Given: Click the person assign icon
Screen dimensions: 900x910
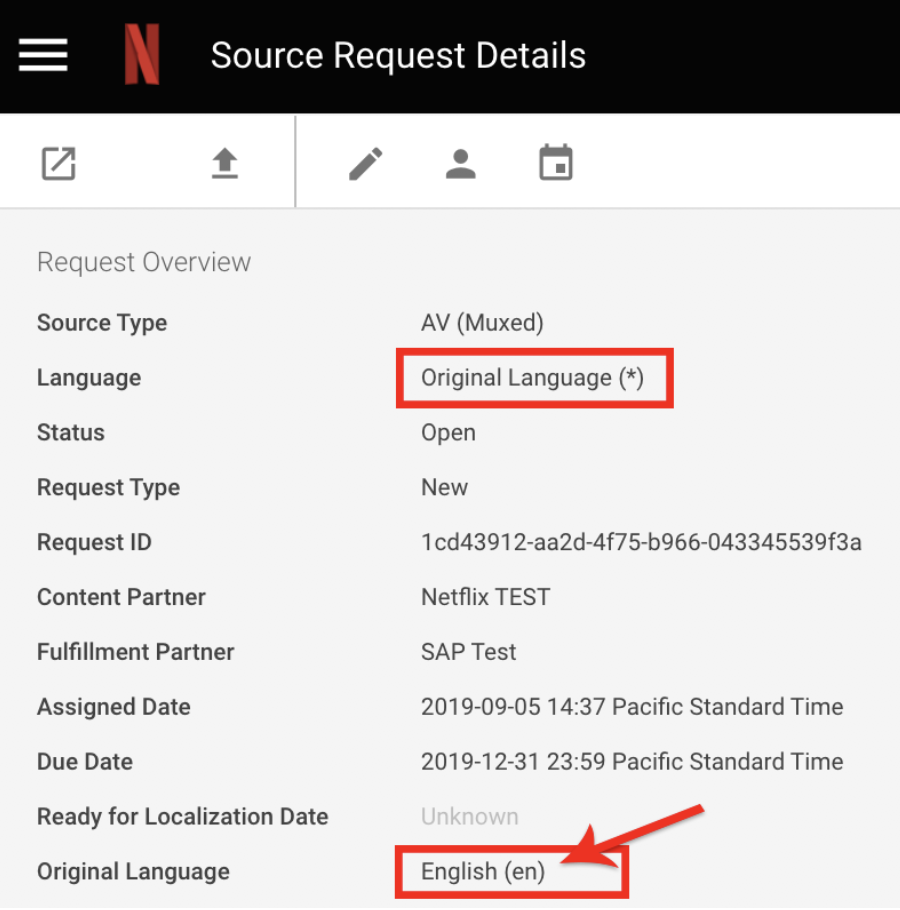Looking at the screenshot, I should point(461,164).
